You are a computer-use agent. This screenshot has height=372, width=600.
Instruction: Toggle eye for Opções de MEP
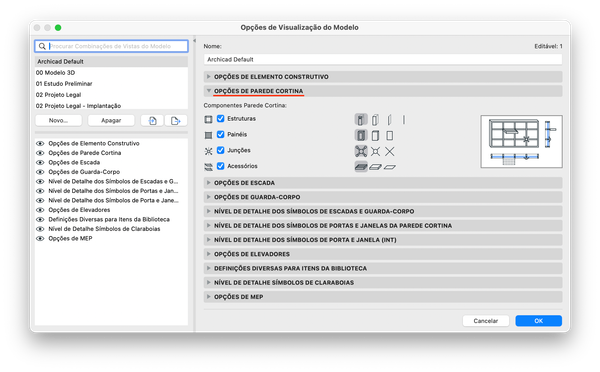(40, 238)
